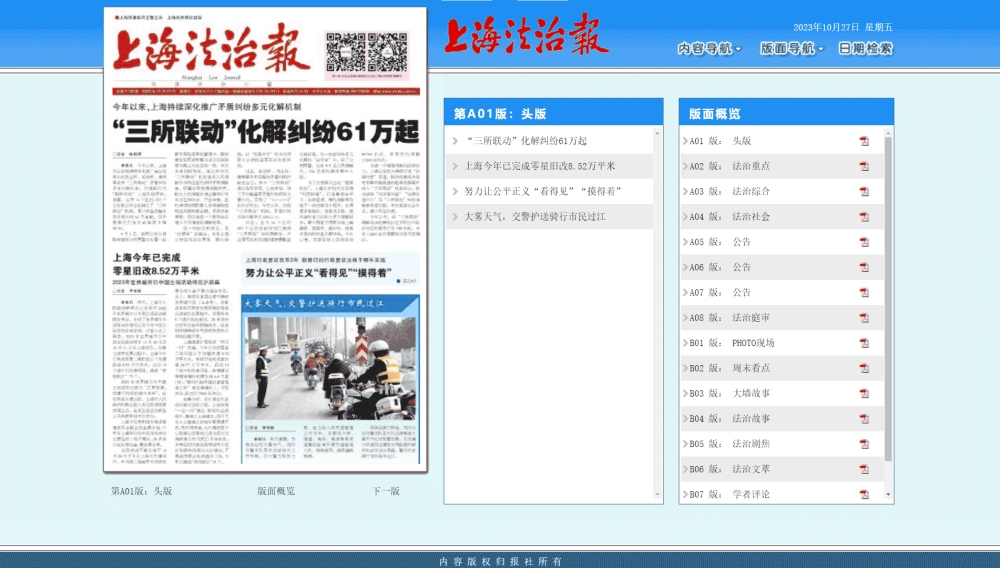Download the PDF for A01 头版

point(864,141)
